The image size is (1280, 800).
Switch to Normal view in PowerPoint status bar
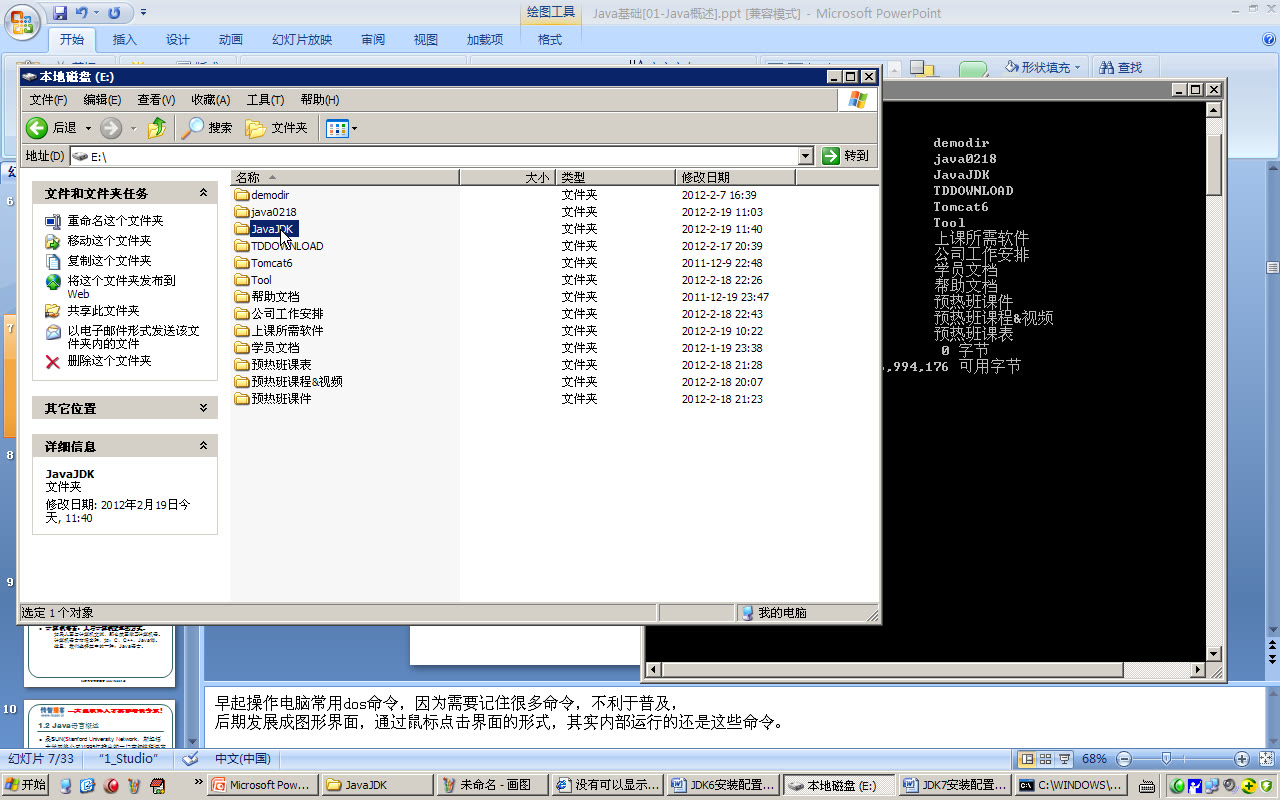coord(1027,759)
